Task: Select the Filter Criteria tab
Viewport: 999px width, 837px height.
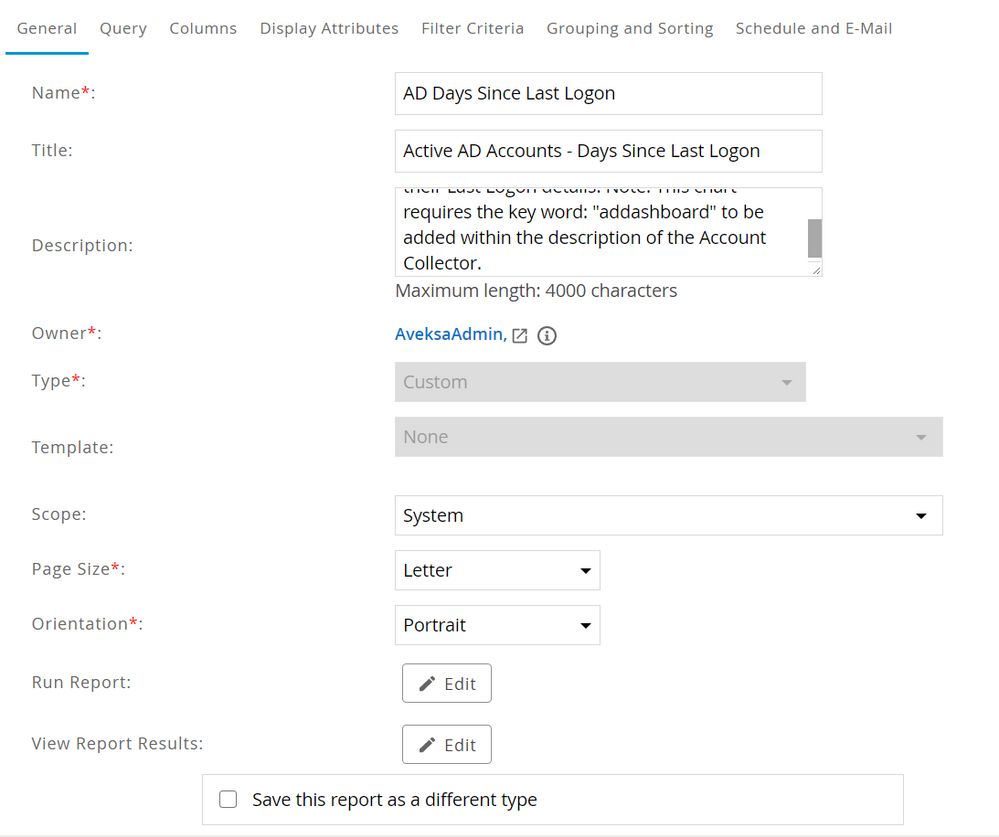Action: [472, 28]
